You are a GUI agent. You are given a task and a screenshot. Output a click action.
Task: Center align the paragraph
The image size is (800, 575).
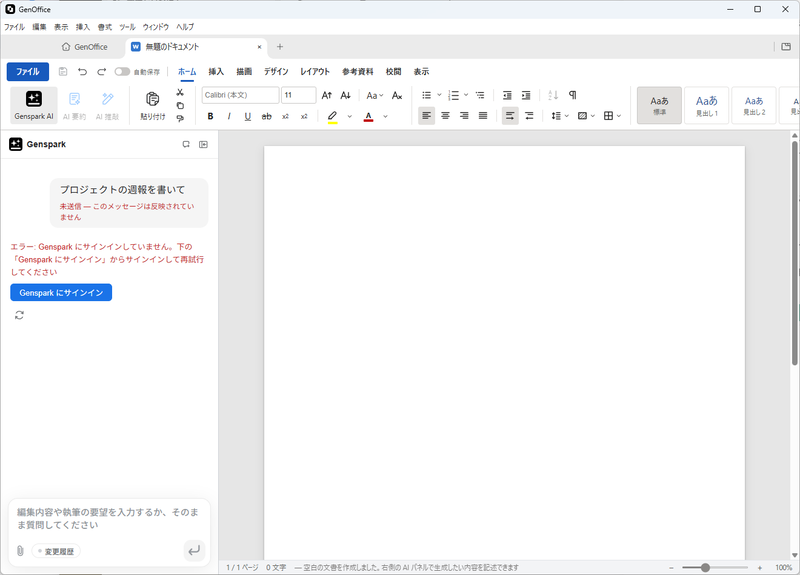click(x=445, y=116)
